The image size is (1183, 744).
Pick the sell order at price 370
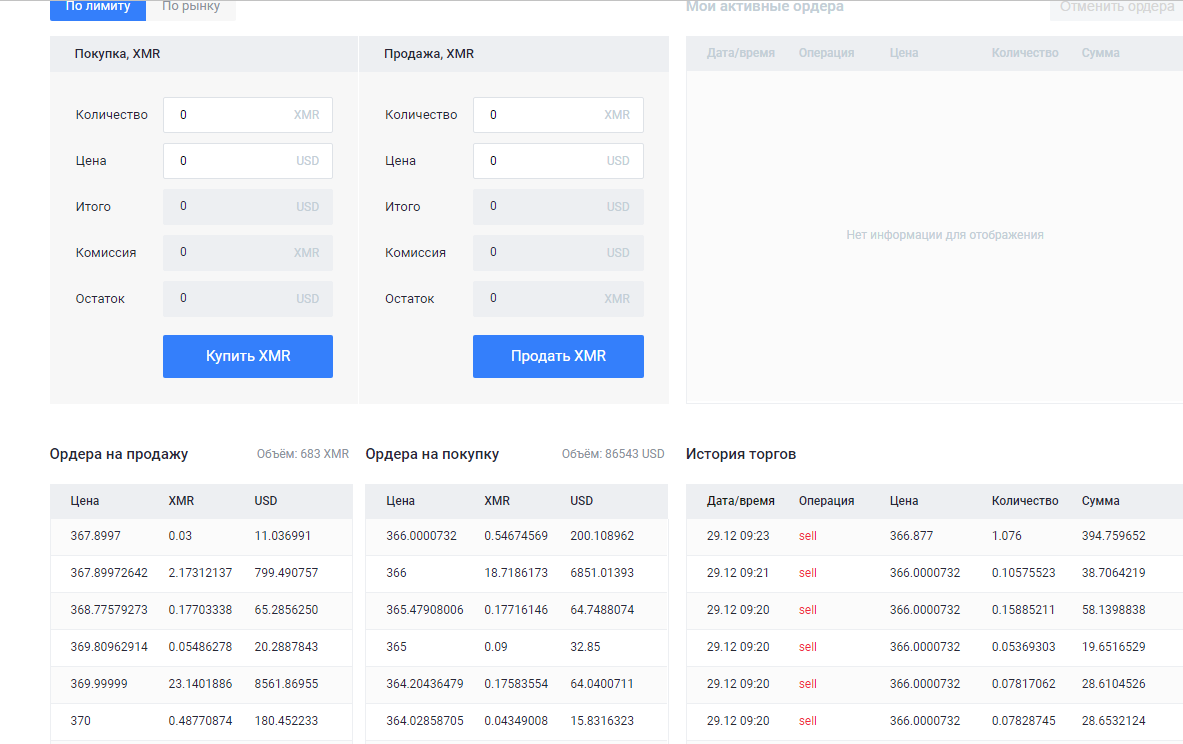click(200, 721)
